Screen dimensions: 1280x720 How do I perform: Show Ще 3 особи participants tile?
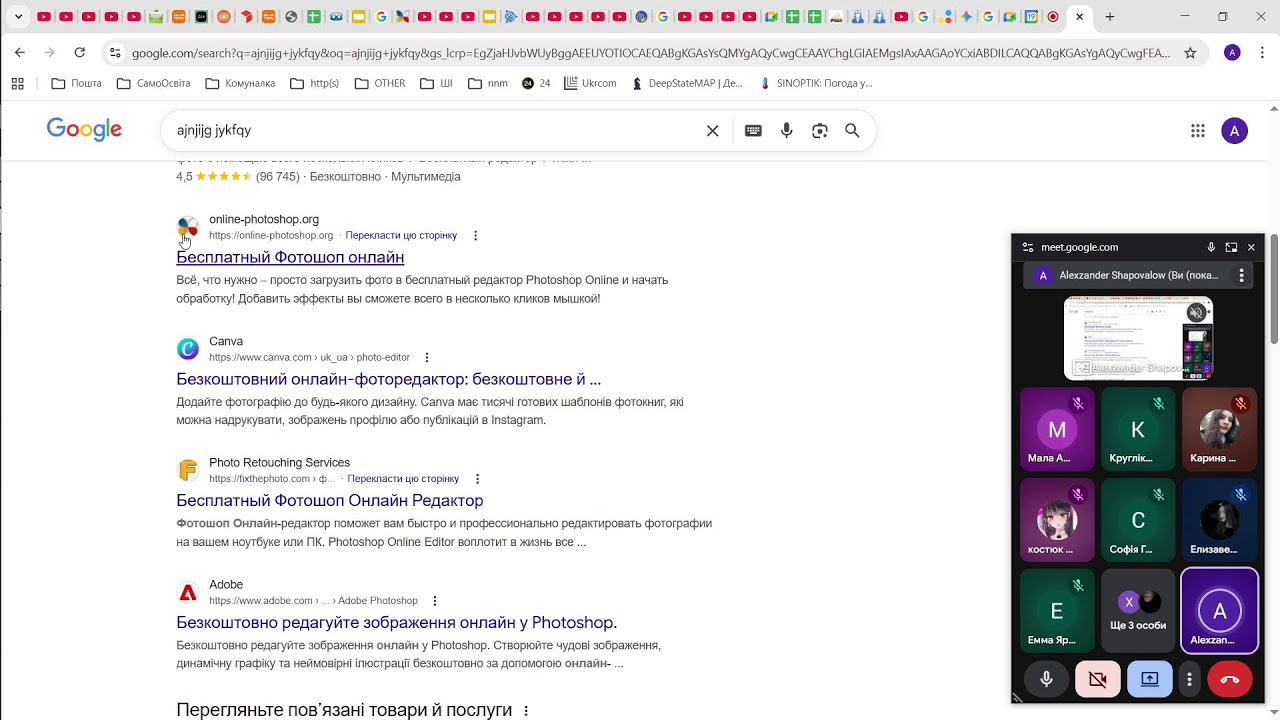click(x=1138, y=610)
